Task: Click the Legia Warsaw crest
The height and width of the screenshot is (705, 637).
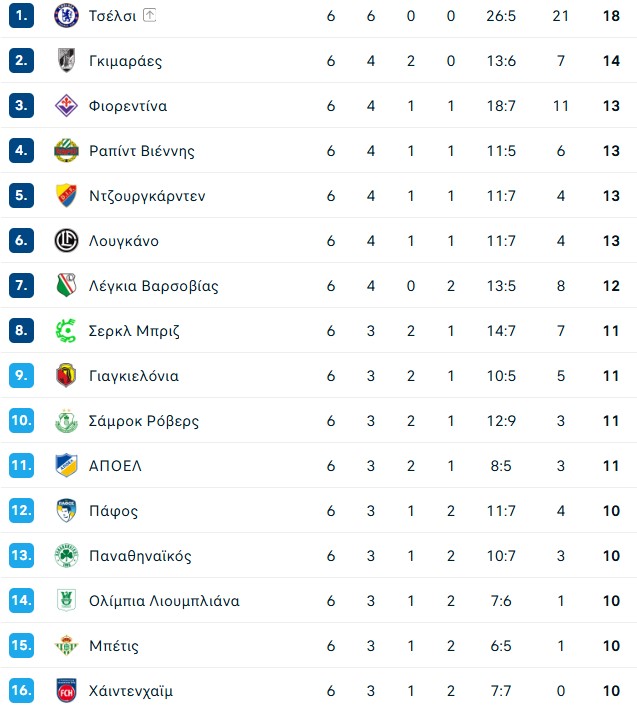Action: pyautogui.click(x=66, y=286)
